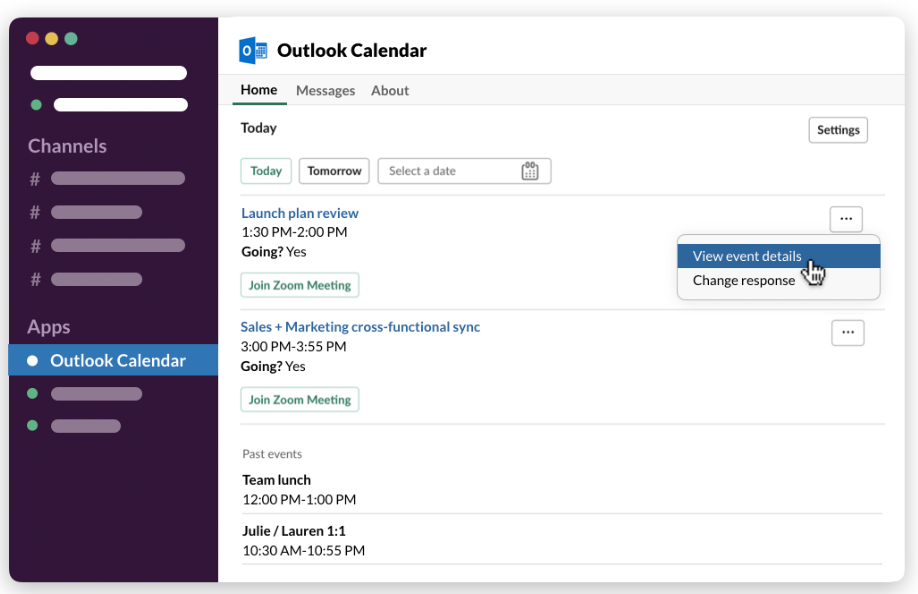Image resolution: width=918 pixels, height=594 pixels.
Task: Select View event details menu item
Action: pos(747,256)
